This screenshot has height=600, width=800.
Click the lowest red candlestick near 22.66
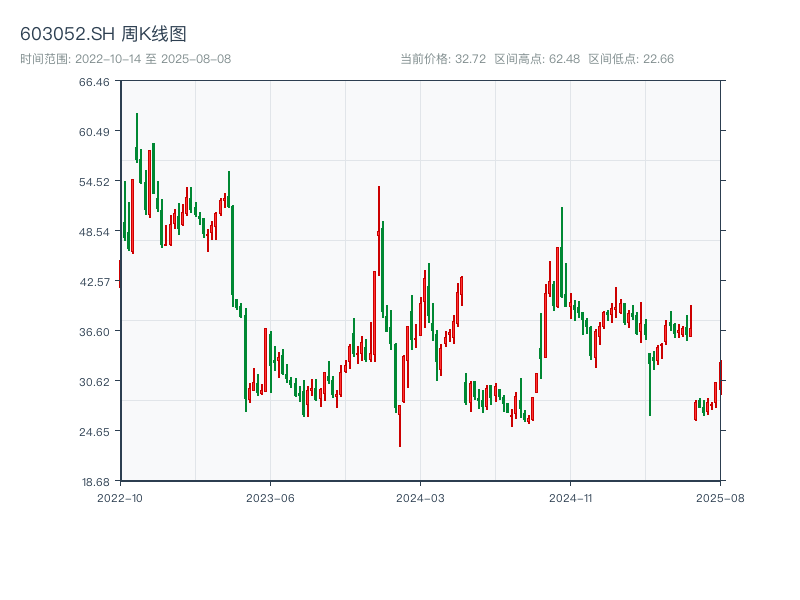[400, 426]
